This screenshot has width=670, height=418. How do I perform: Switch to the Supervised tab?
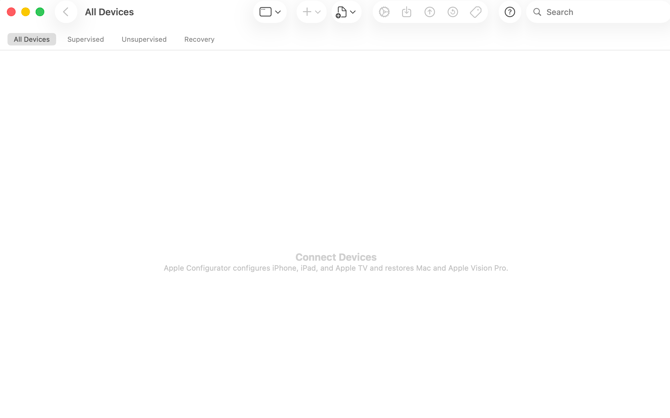[85, 39]
